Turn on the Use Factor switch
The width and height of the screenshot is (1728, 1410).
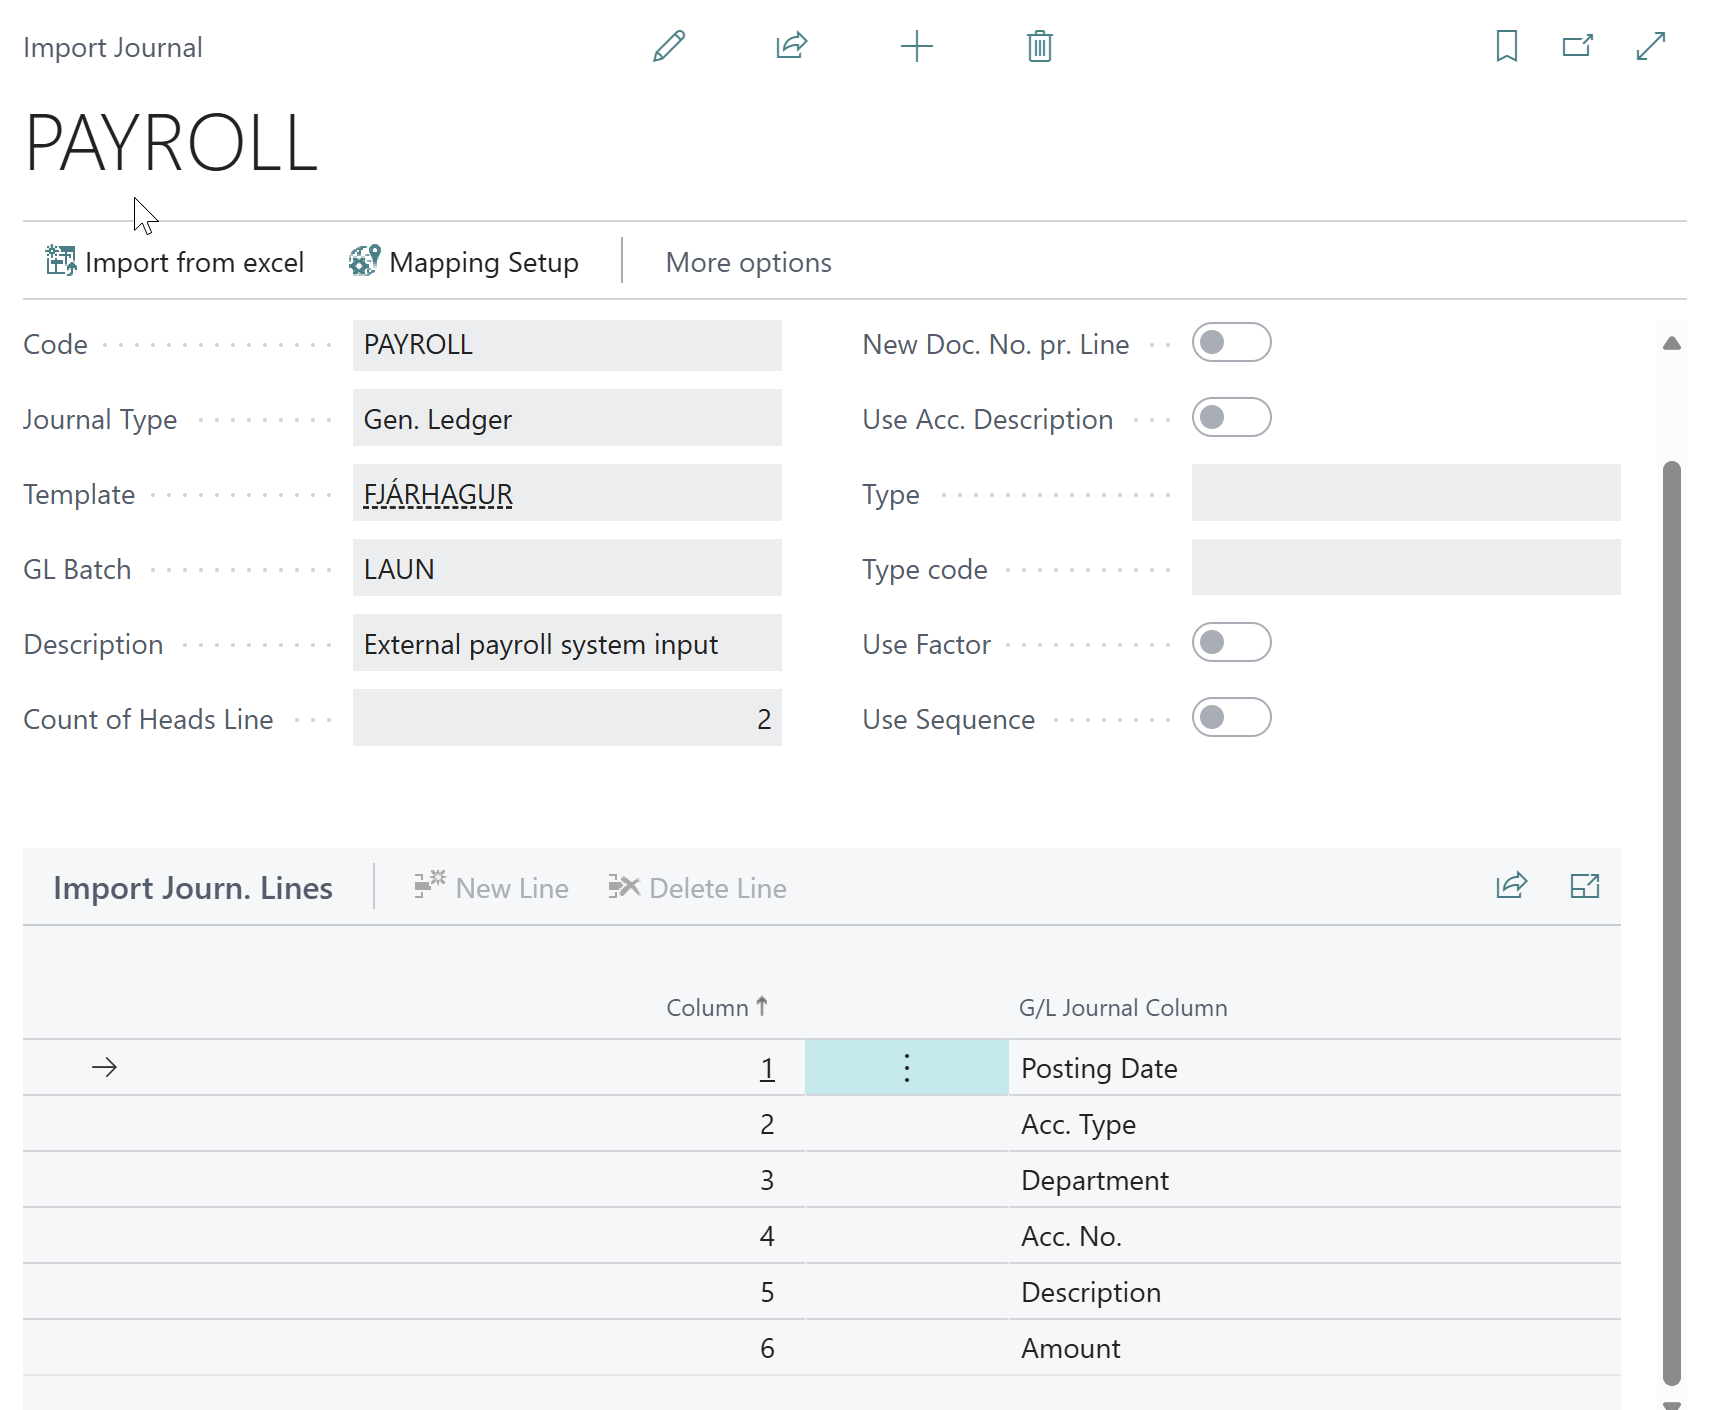pos(1231,643)
